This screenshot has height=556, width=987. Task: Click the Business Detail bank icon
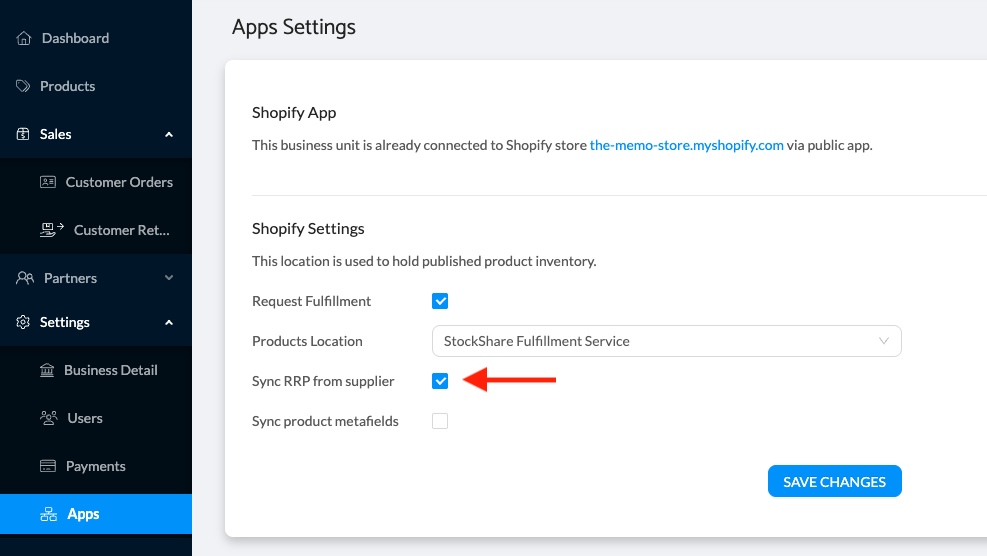point(47,370)
